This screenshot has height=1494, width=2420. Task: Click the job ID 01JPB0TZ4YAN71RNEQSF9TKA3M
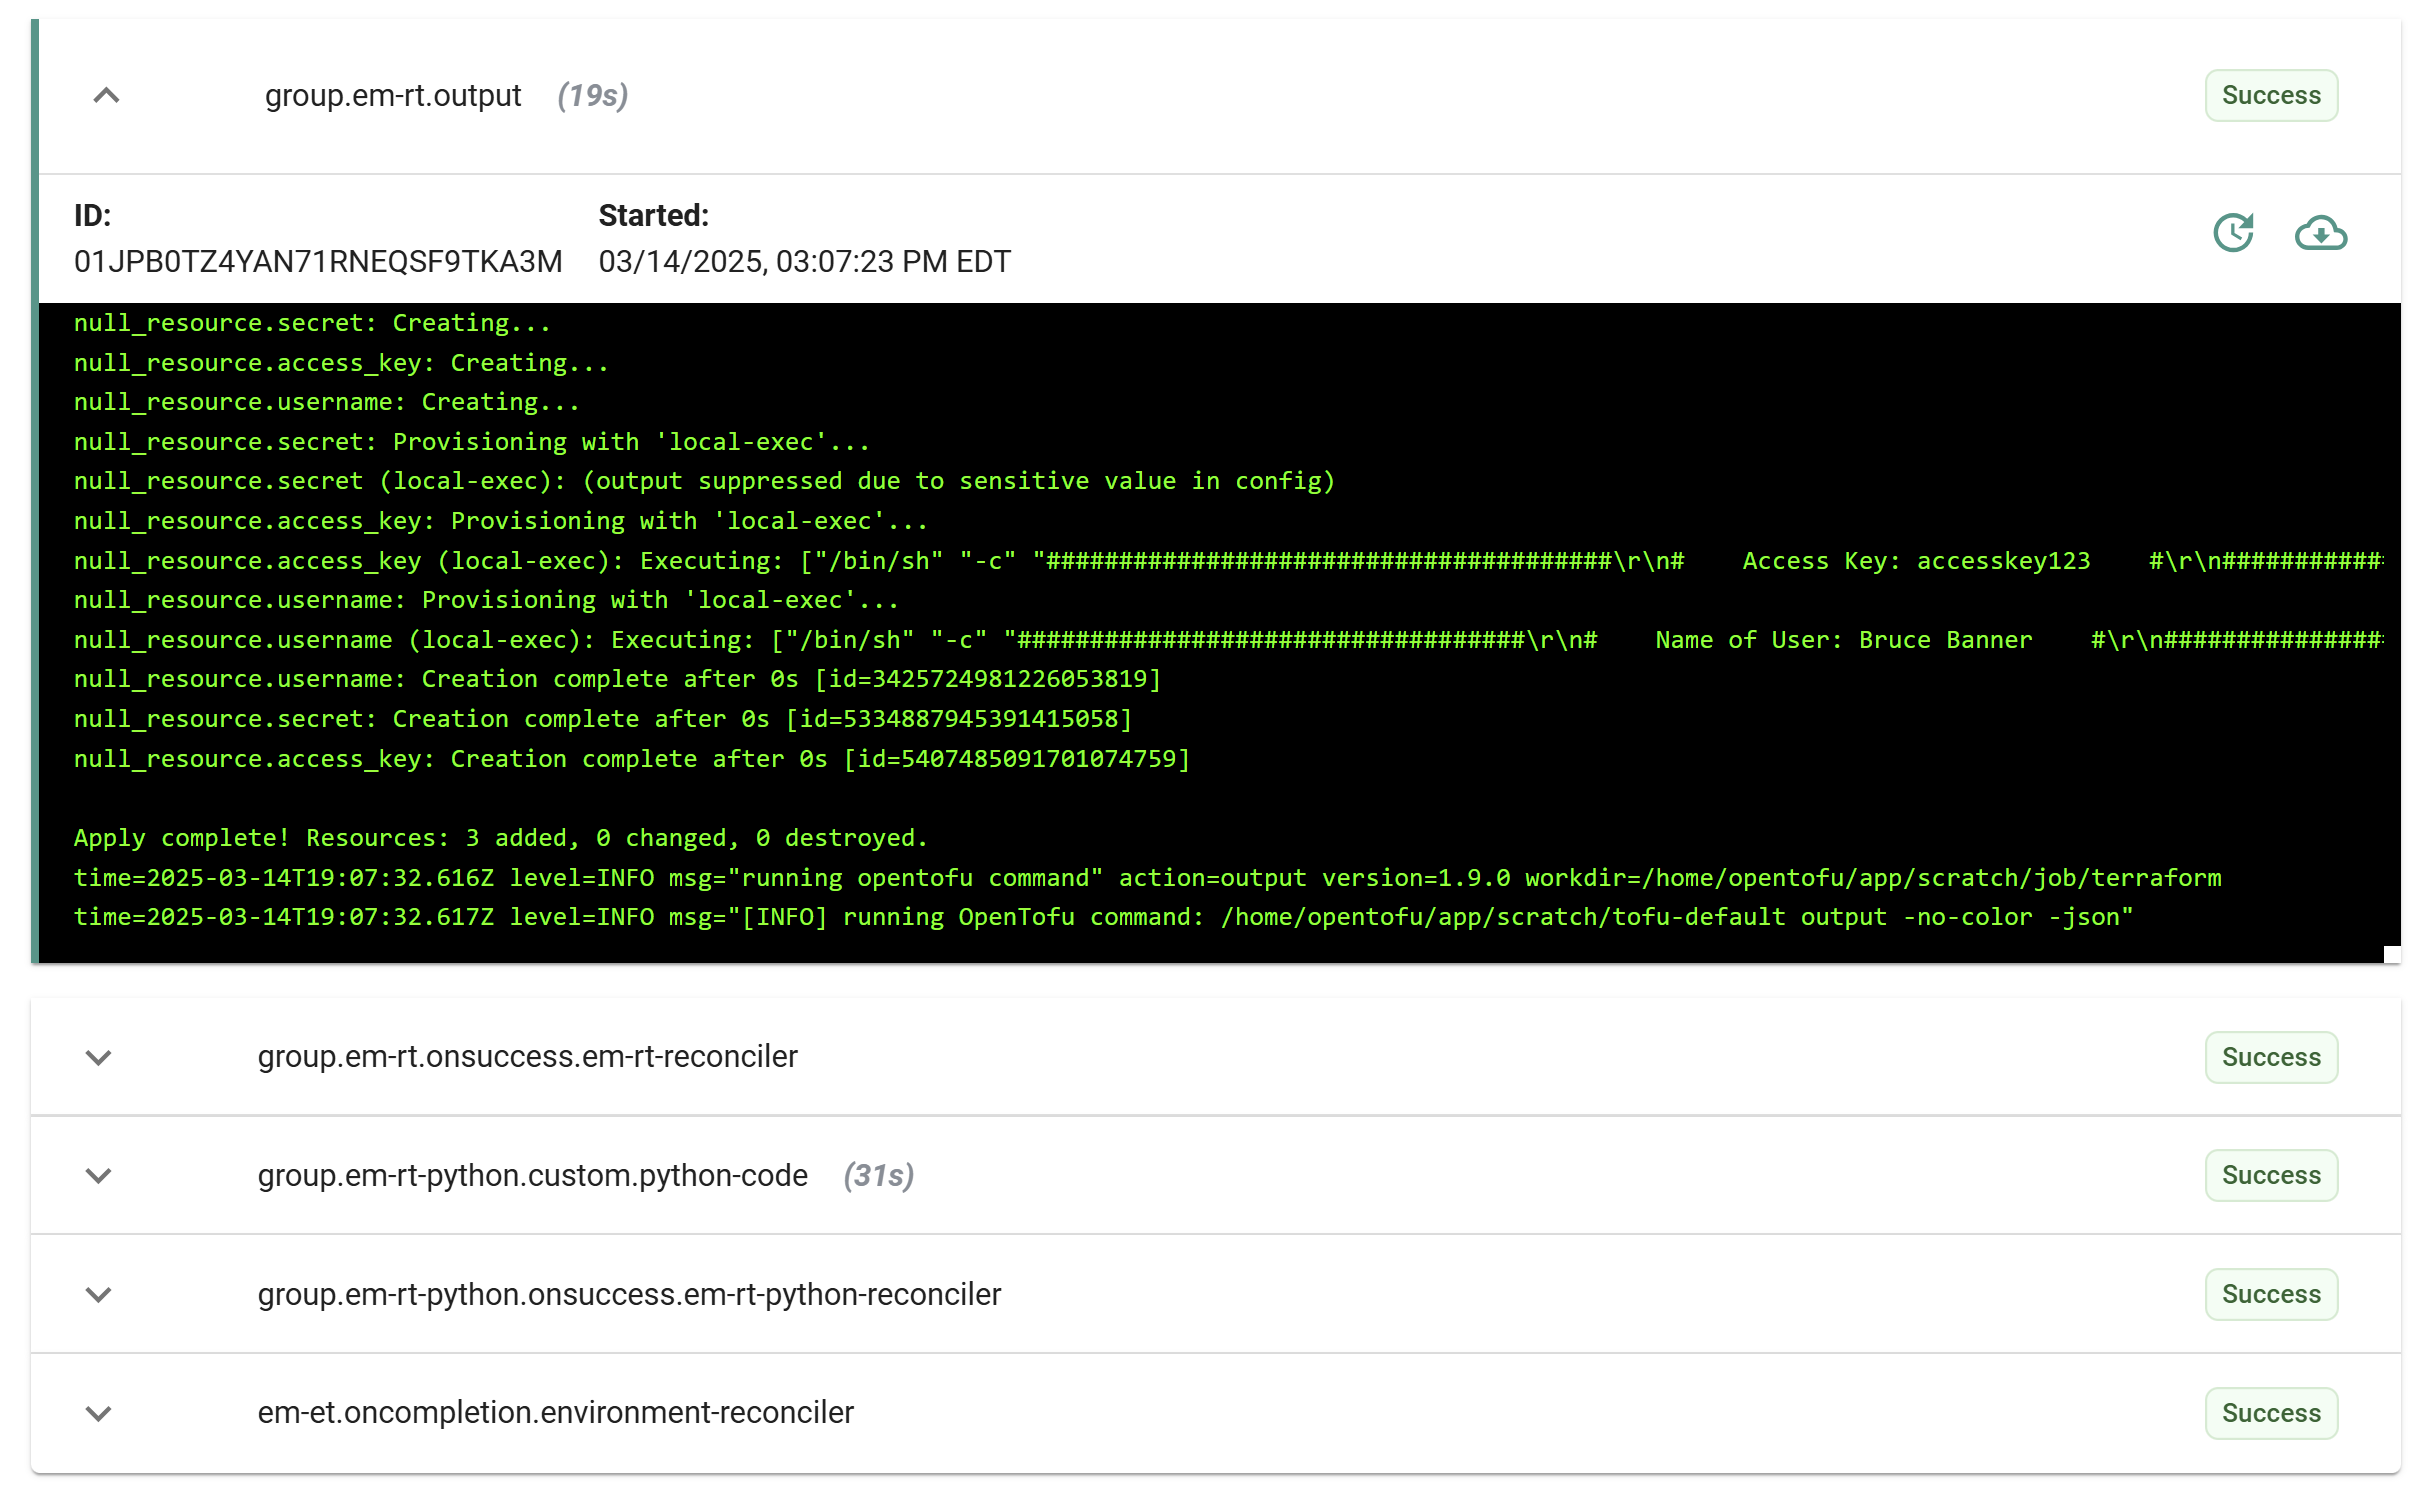(318, 262)
